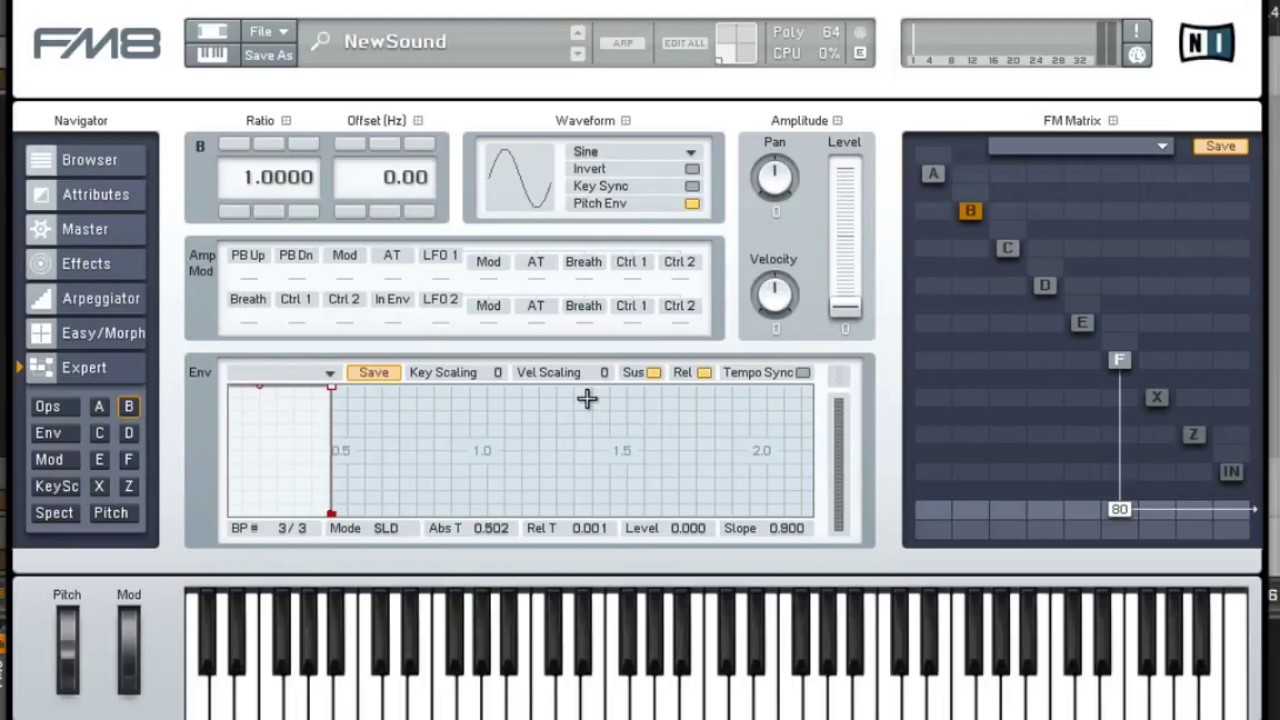Click Save As in header

click(269, 55)
